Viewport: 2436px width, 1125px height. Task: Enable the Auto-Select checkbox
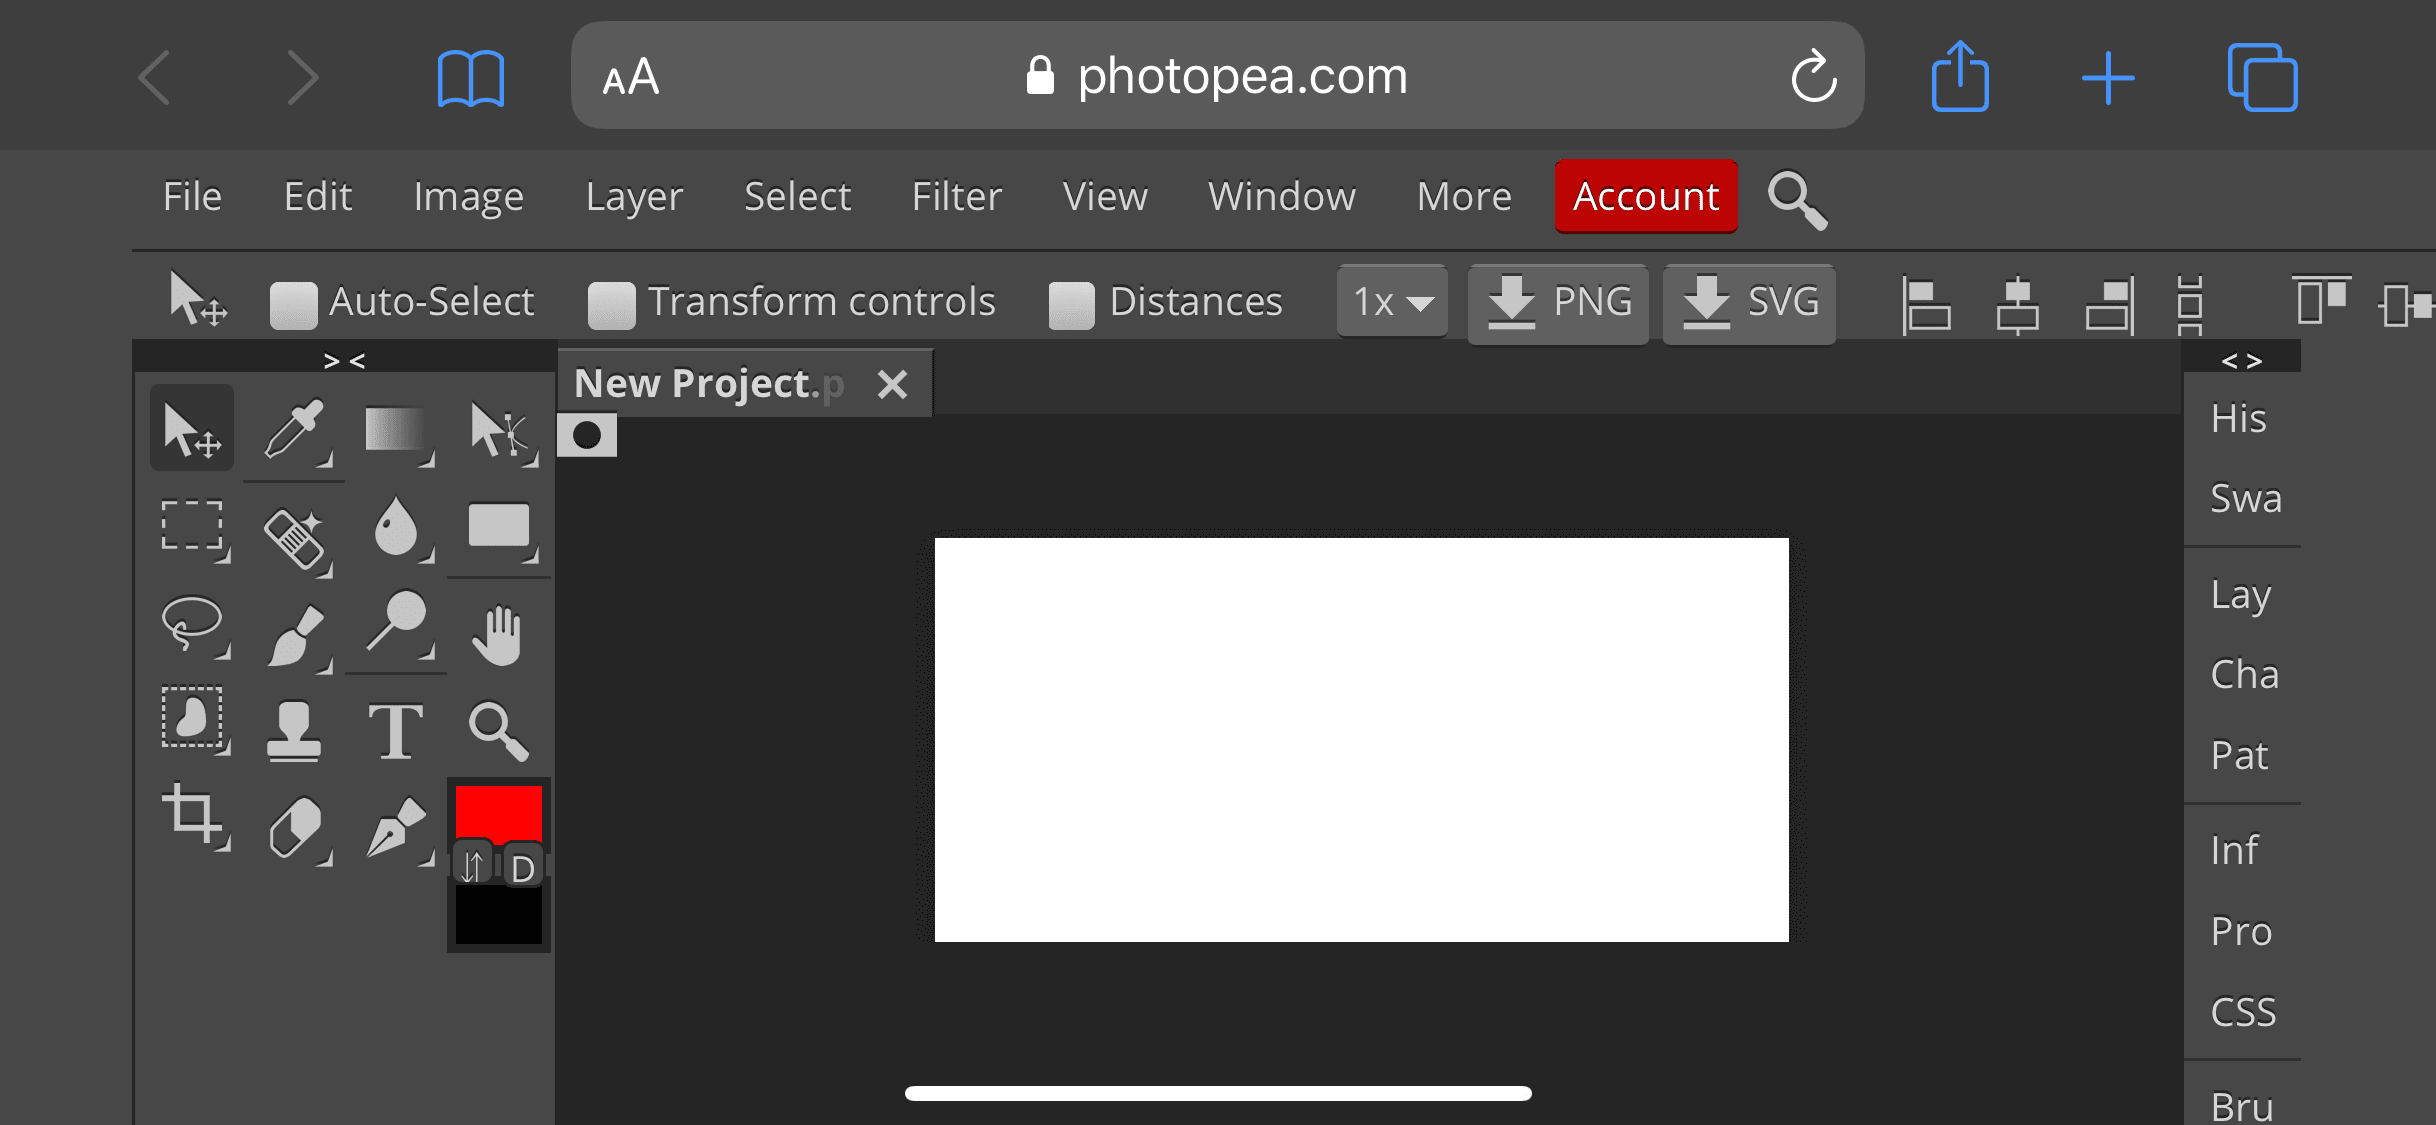[x=293, y=304]
